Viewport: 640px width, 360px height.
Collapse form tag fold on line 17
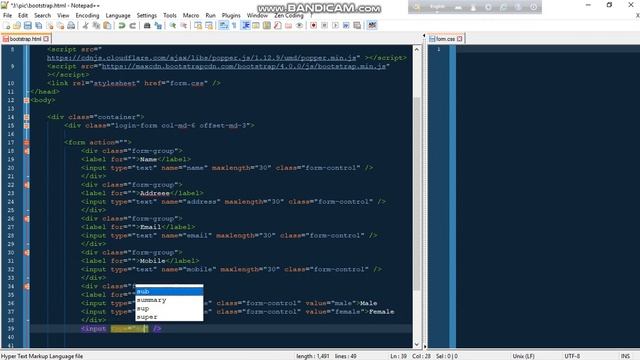coord(27,142)
